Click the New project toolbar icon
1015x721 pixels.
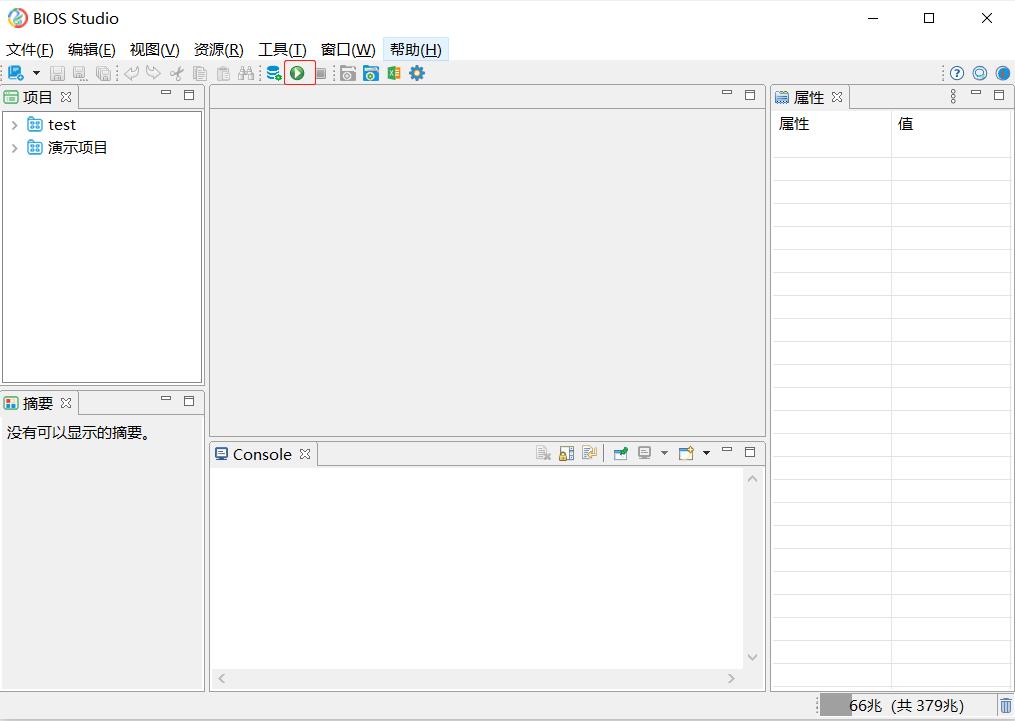click(x=16, y=73)
